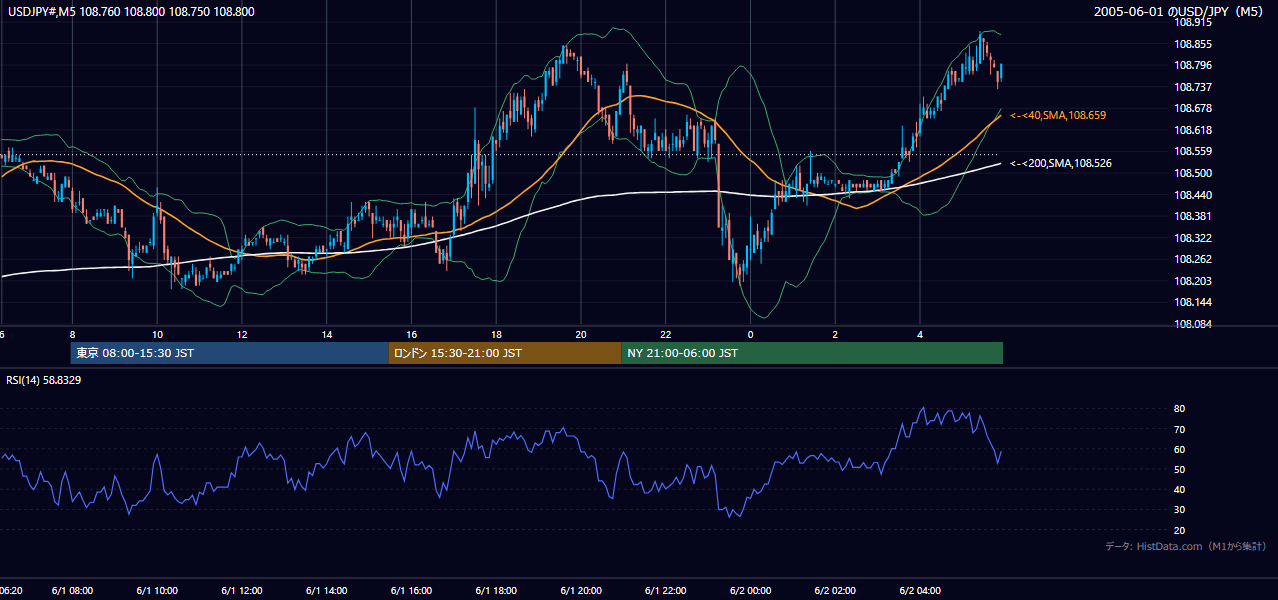
Task: Click the 6/2 00:00 bottom time label
Action: 751,591
